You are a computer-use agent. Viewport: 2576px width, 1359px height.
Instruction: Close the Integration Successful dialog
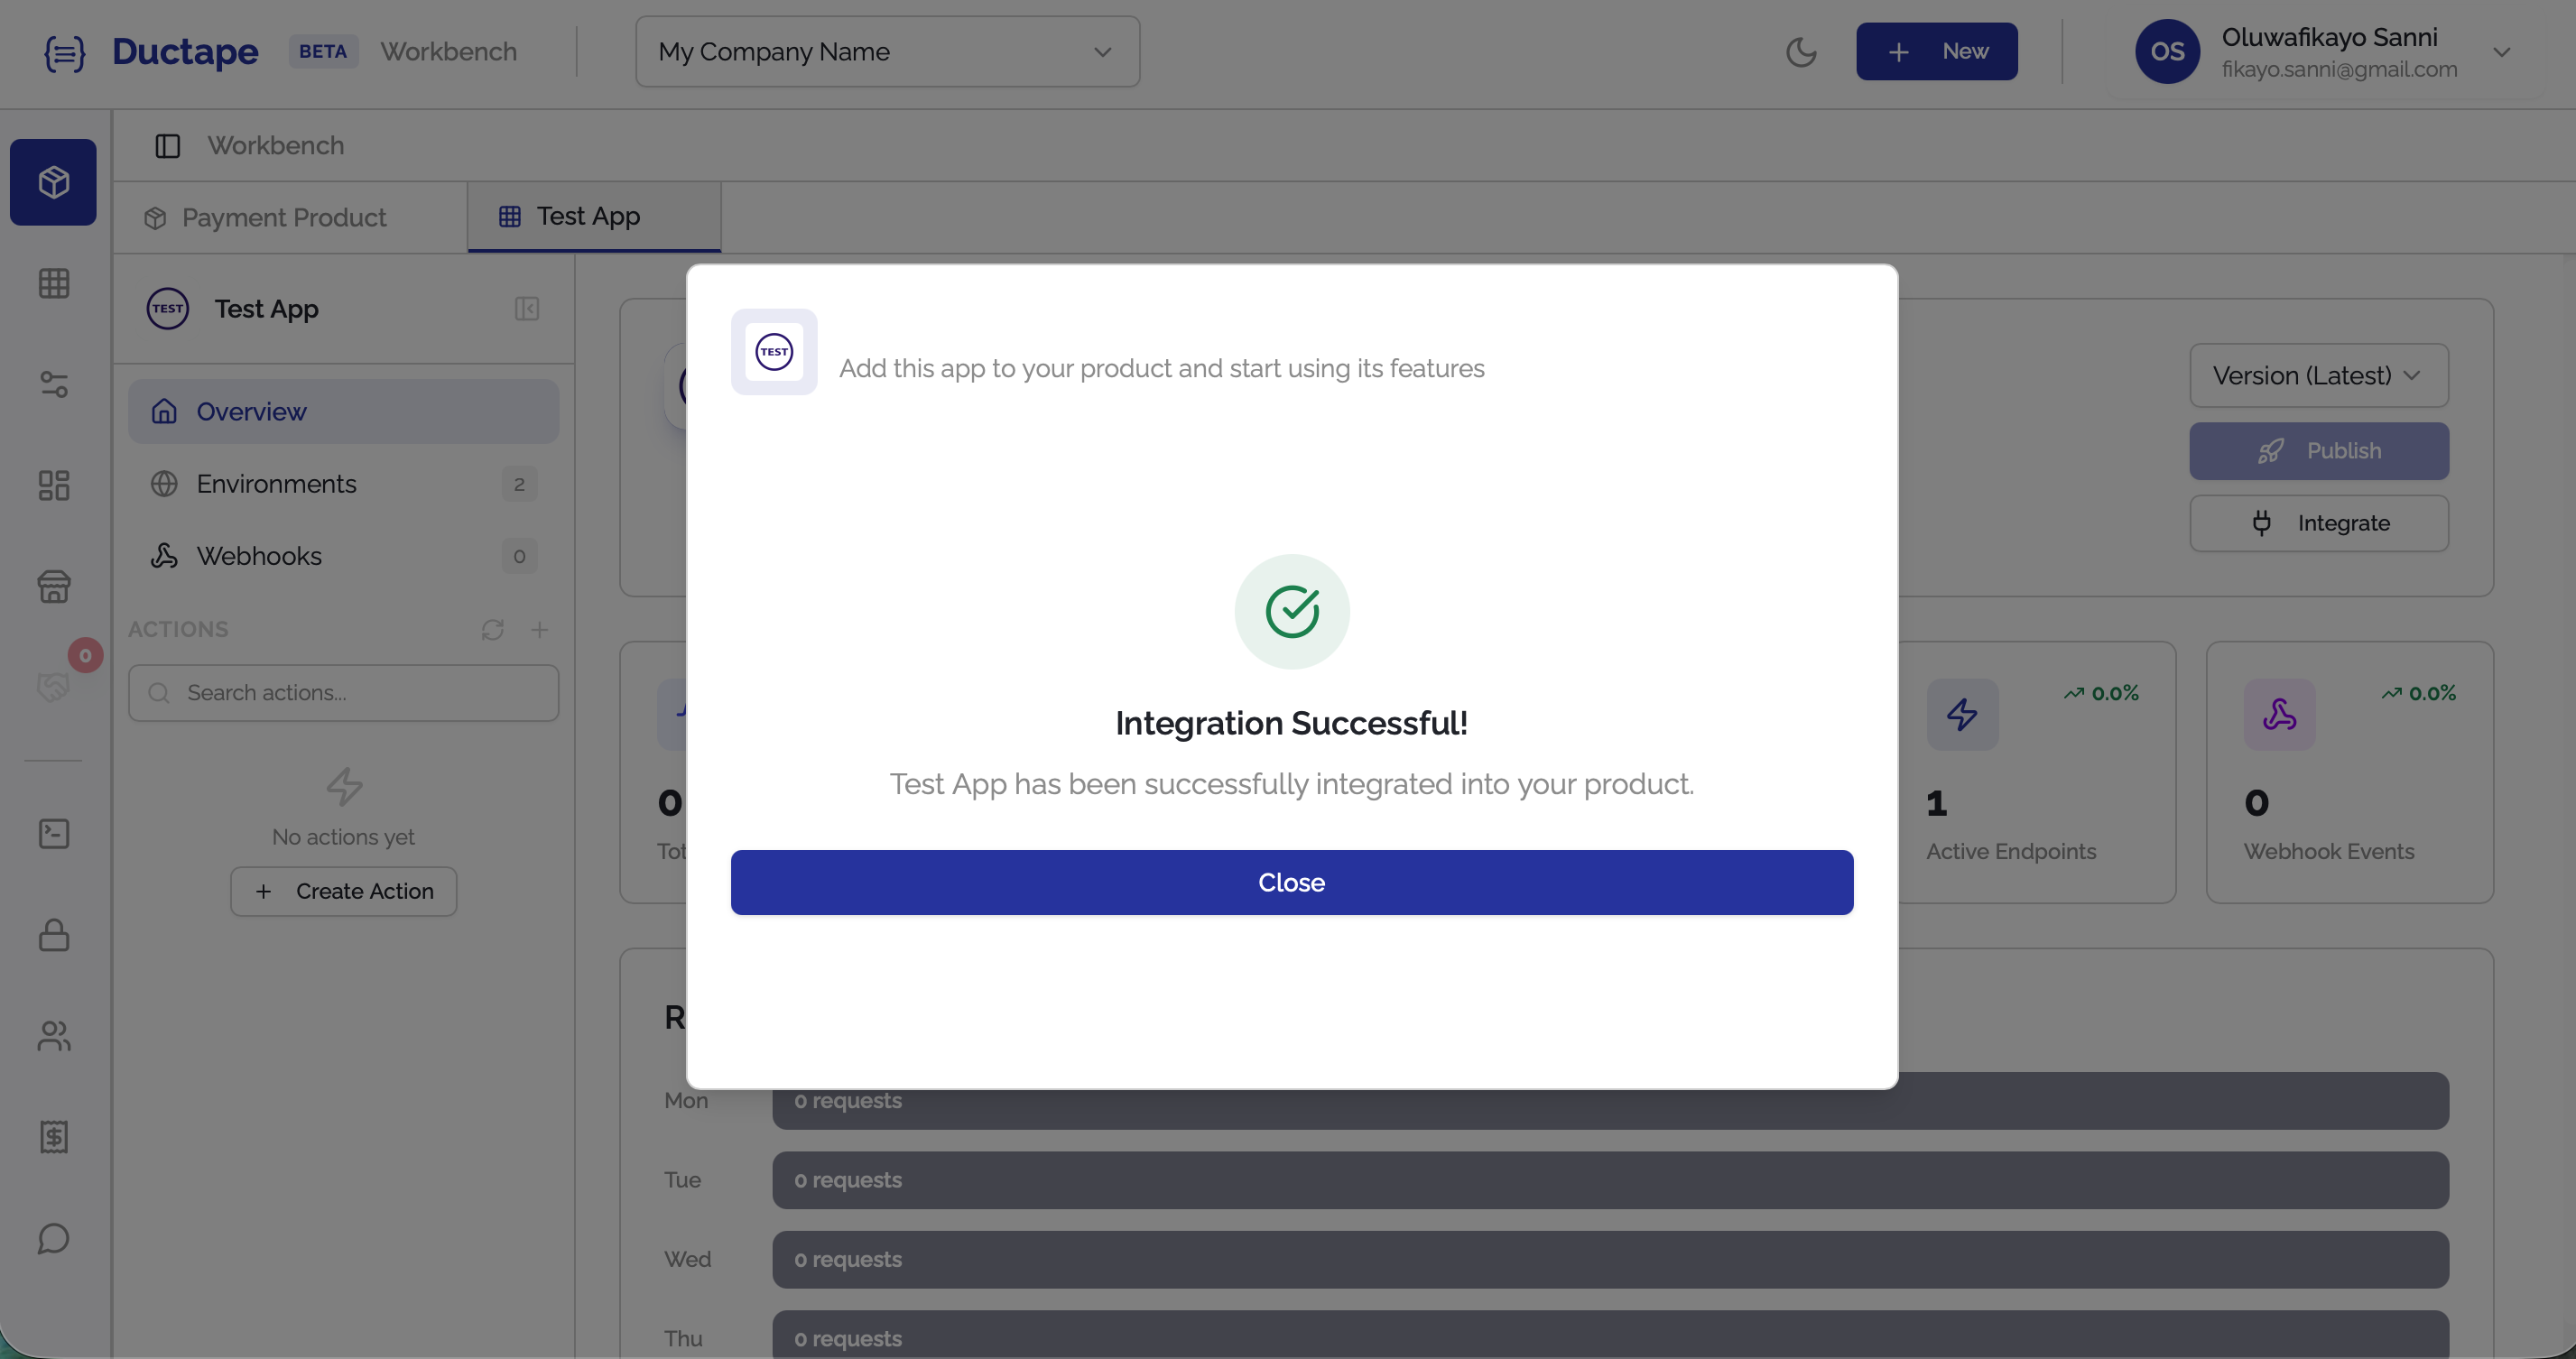[x=1291, y=882]
